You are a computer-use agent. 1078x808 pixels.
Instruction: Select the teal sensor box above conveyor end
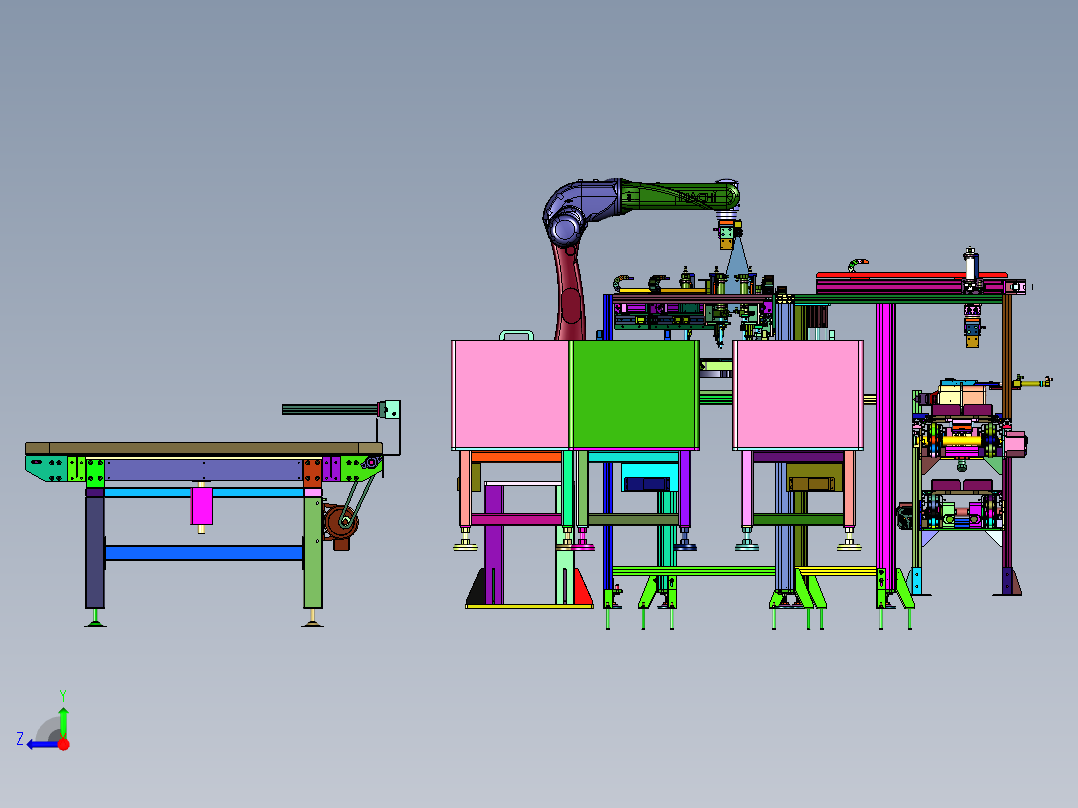point(392,409)
